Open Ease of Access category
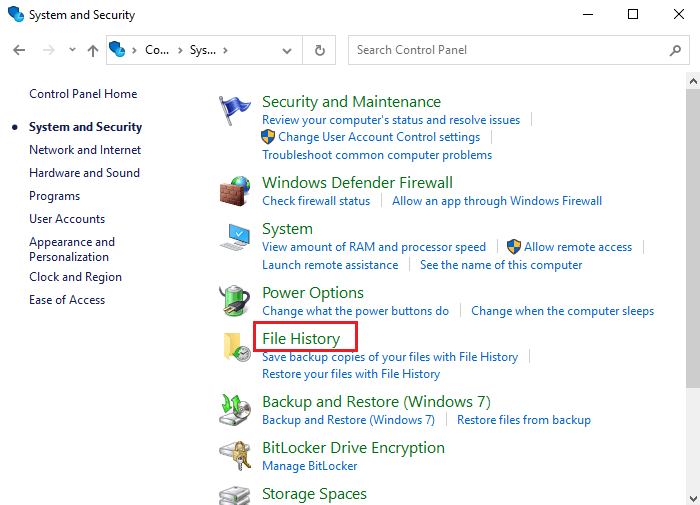Image resolution: width=700 pixels, height=505 pixels. point(67,300)
